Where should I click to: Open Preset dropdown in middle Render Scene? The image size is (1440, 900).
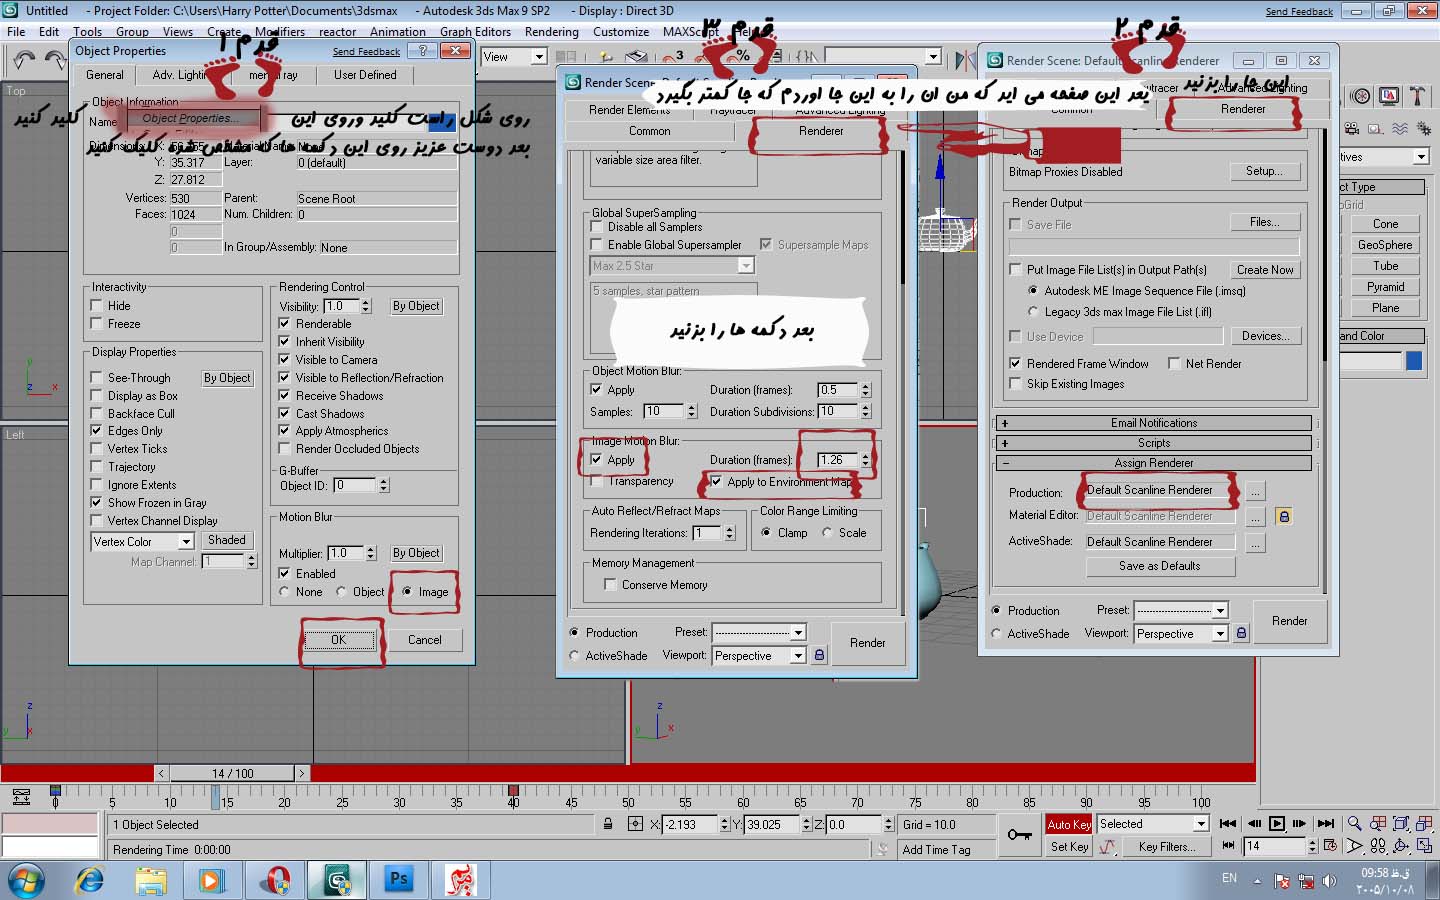[797, 632]
